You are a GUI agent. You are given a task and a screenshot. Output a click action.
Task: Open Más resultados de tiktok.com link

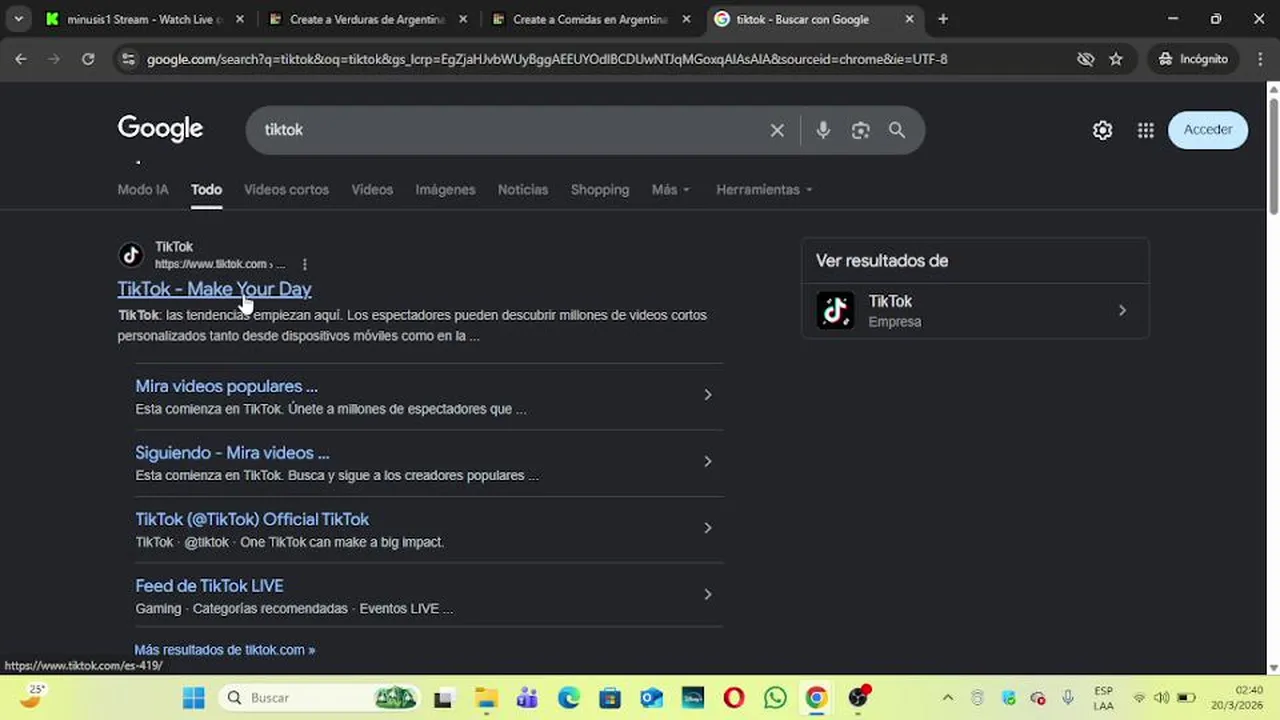(224, 650)
